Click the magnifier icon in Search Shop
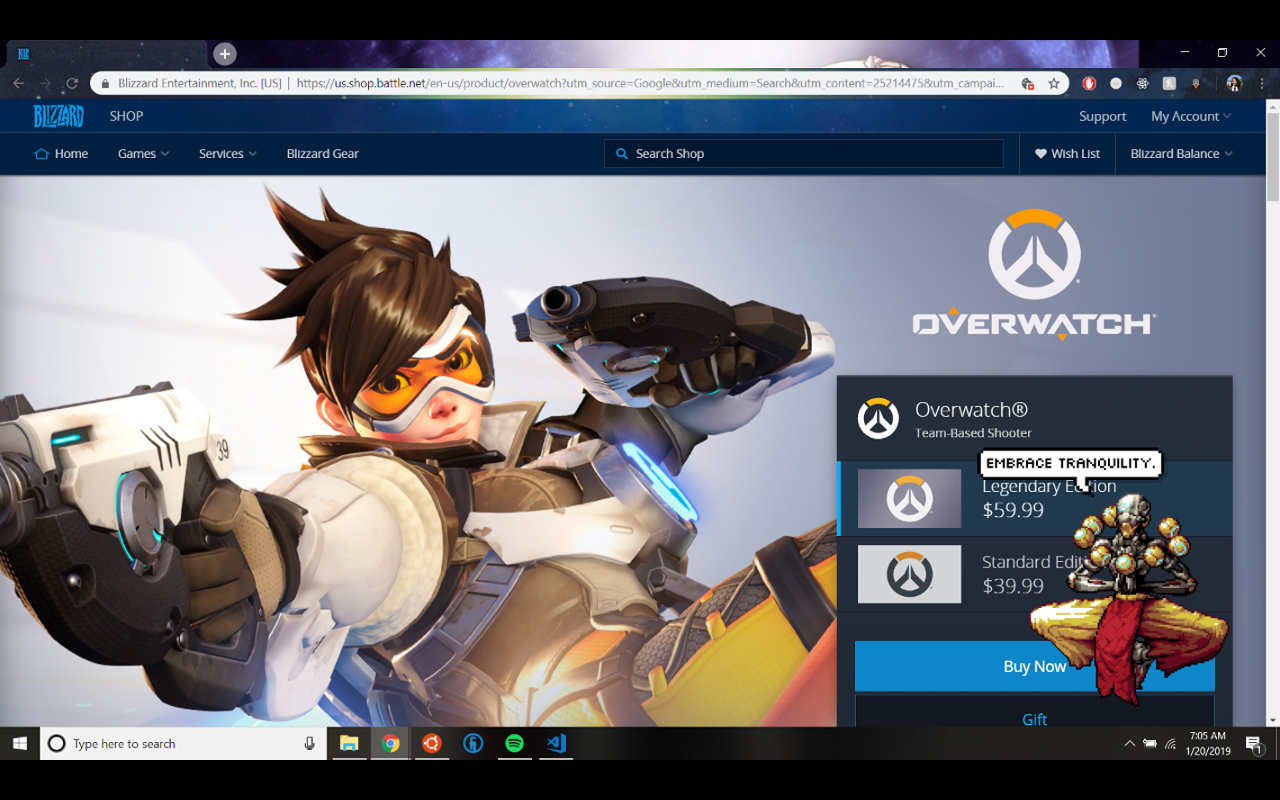Viewport: 1280px width, 800px height. pos(622,154)
